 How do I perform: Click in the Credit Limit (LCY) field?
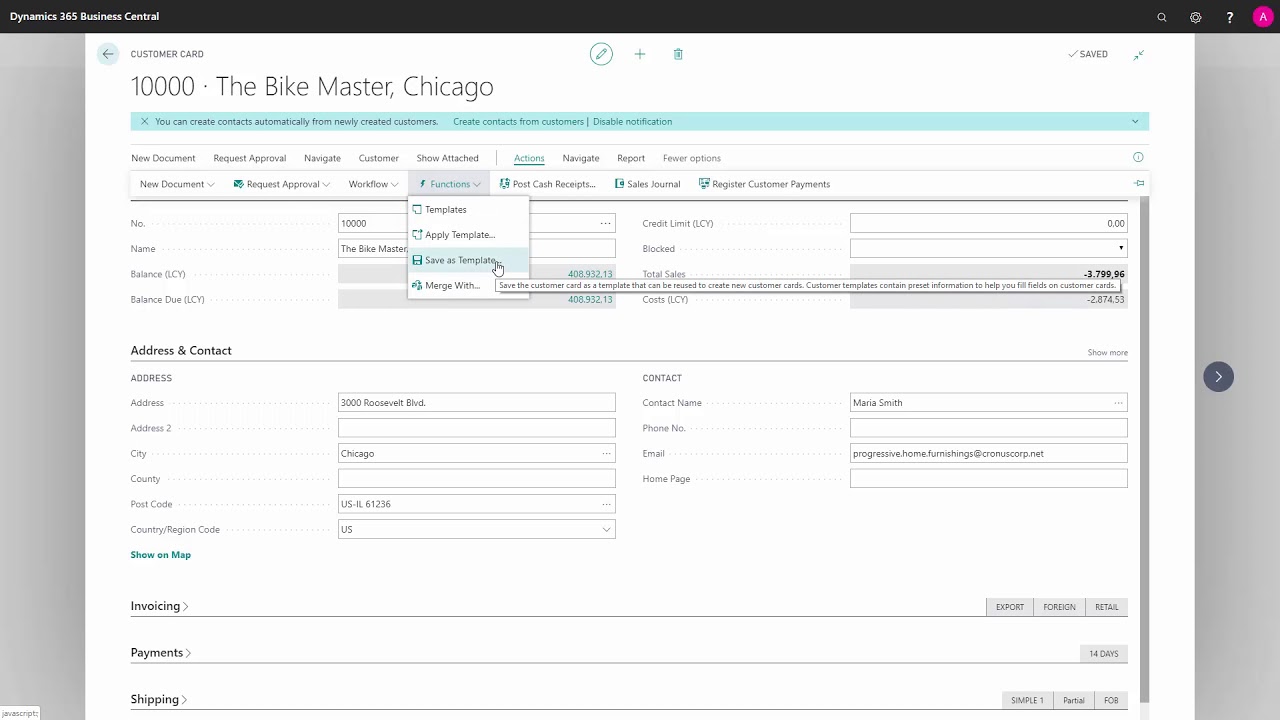coord(988,224)
